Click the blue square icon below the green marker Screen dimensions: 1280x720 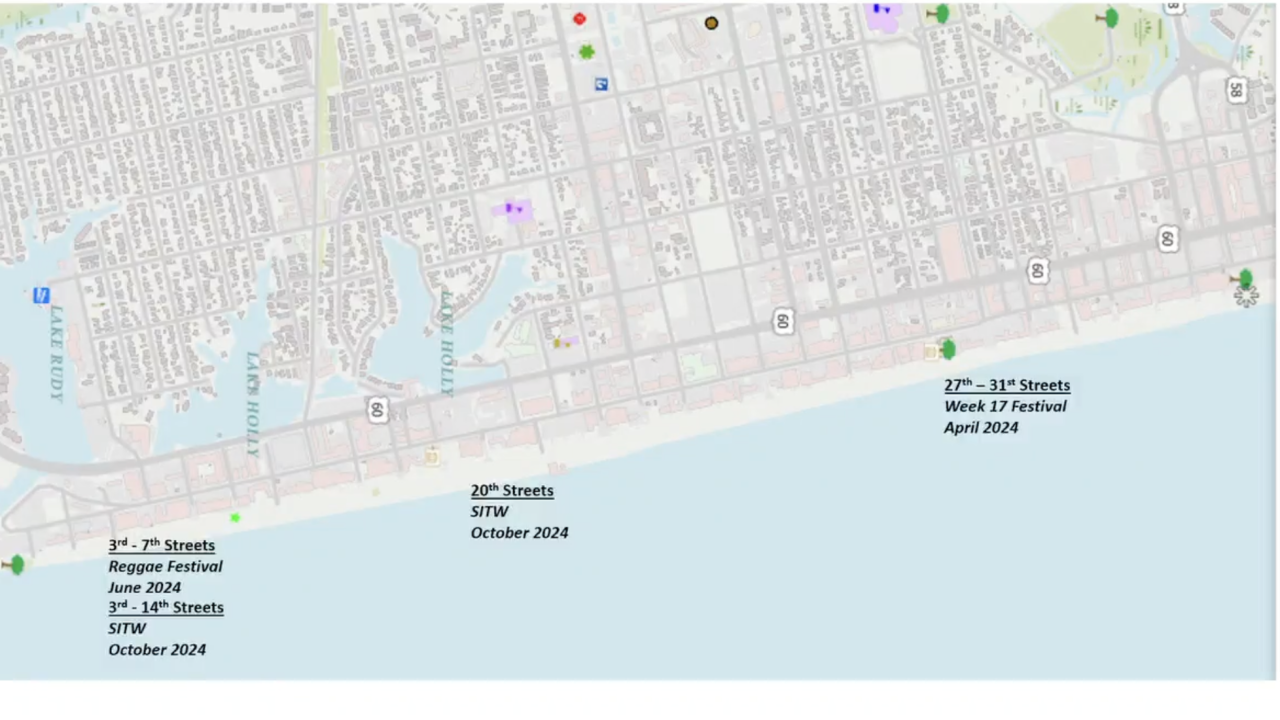[601, 85]
